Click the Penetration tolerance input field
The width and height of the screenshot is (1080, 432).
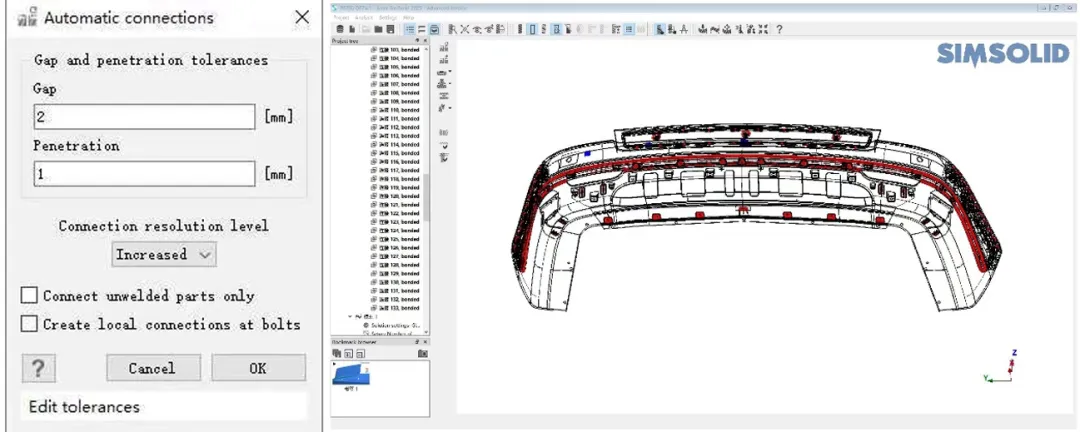(144, 174)
